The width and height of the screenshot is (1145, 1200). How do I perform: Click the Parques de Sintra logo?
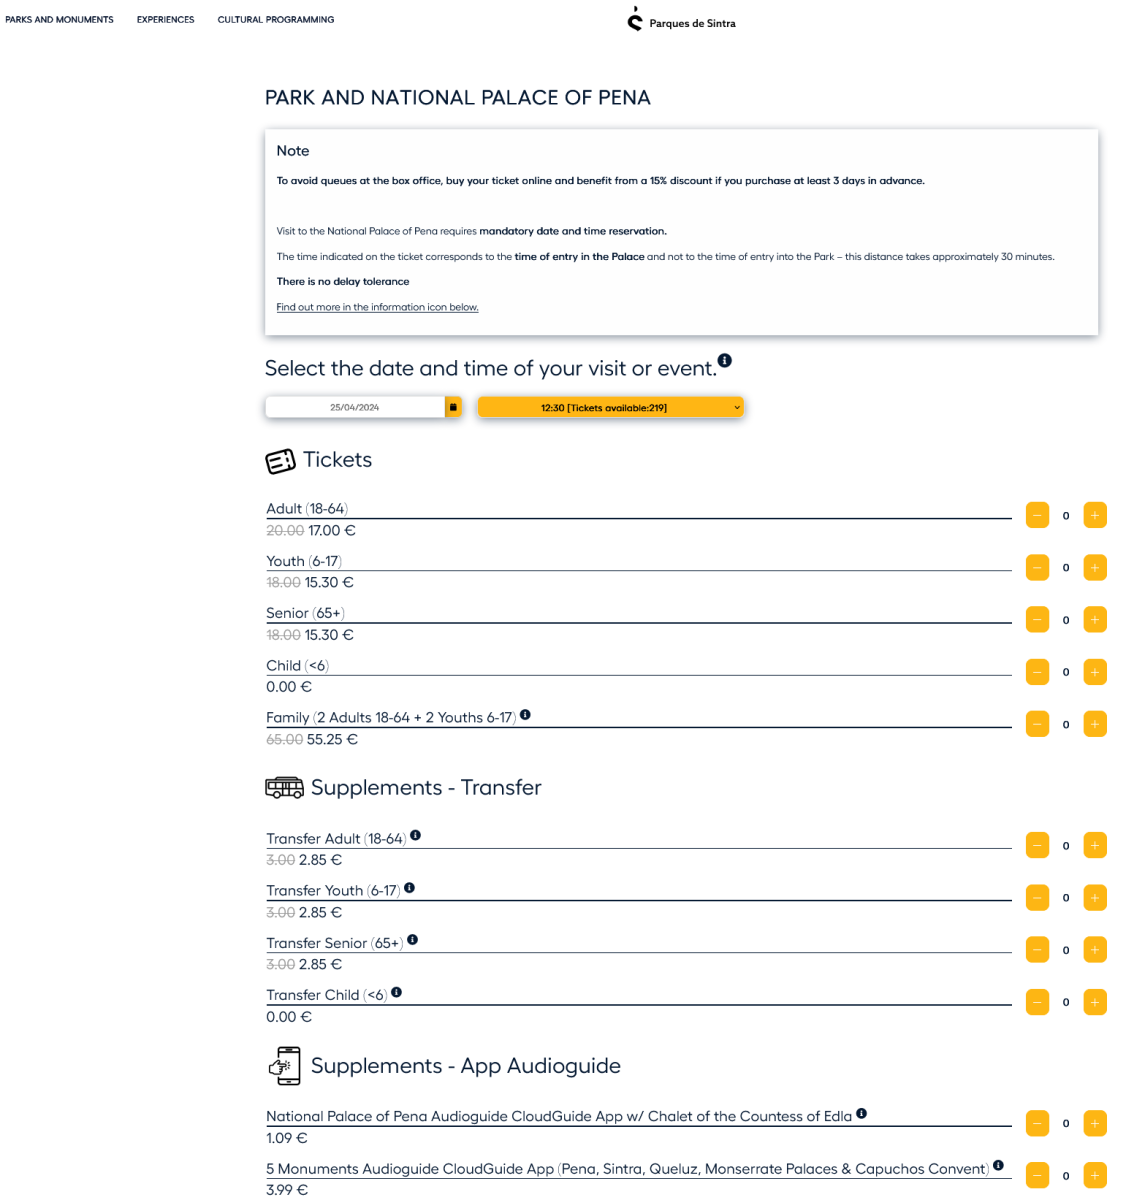pos(681,20)
